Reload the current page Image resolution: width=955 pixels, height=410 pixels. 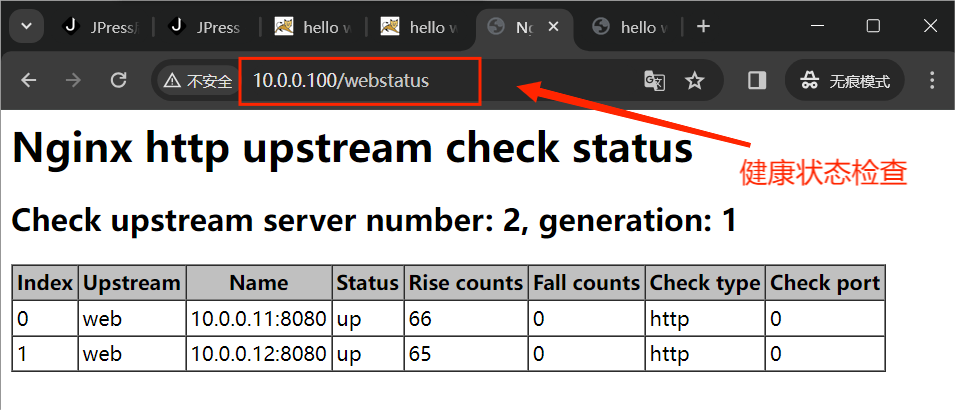(118, 80)
